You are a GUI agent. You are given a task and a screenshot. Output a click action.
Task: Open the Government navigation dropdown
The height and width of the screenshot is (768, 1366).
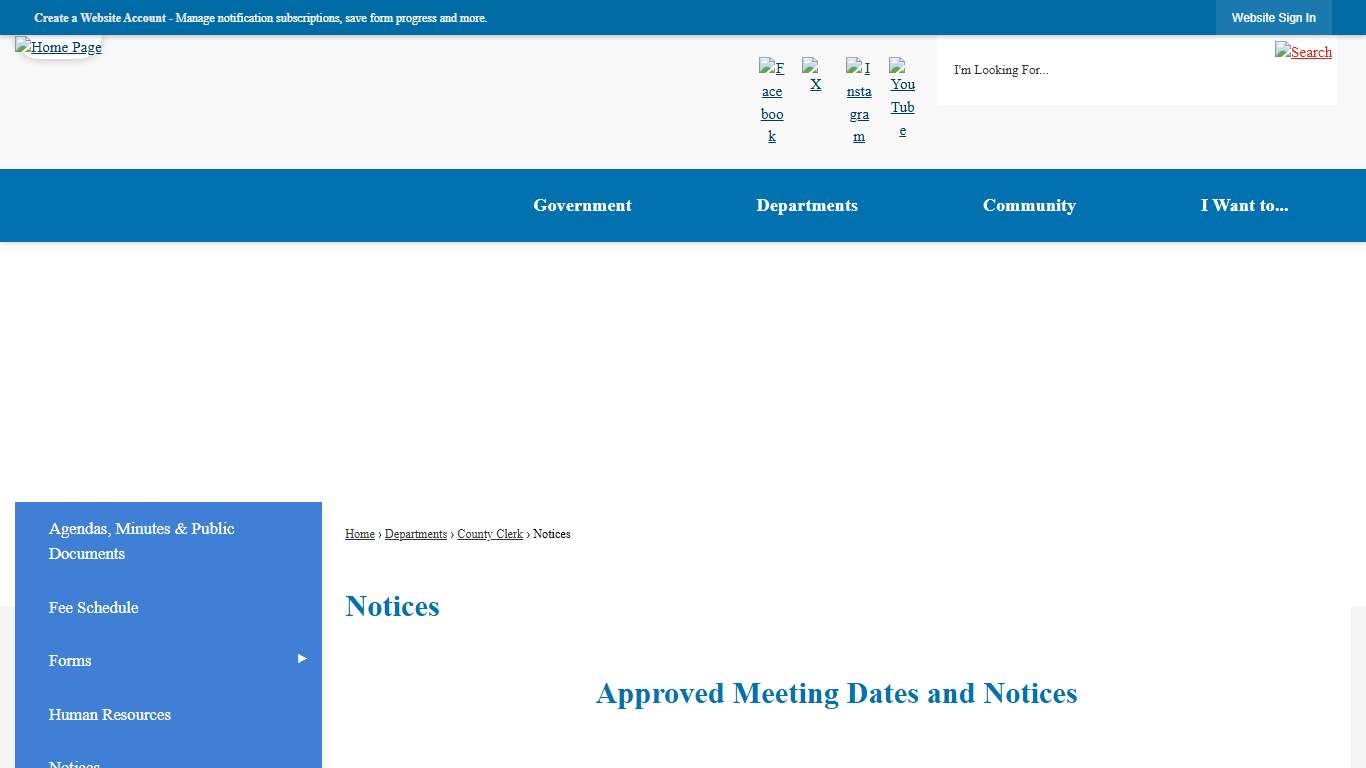[x=582, y=205]
